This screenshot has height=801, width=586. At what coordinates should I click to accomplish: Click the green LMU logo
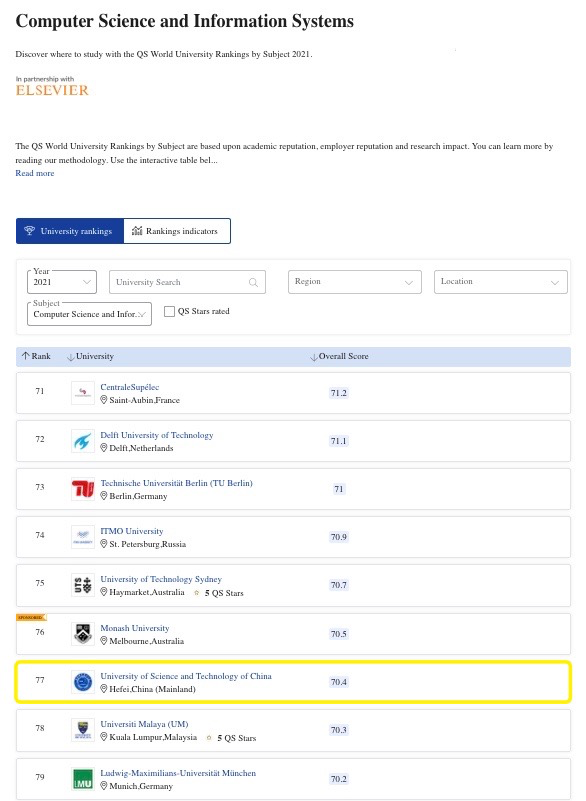click(x=83, y=779)
